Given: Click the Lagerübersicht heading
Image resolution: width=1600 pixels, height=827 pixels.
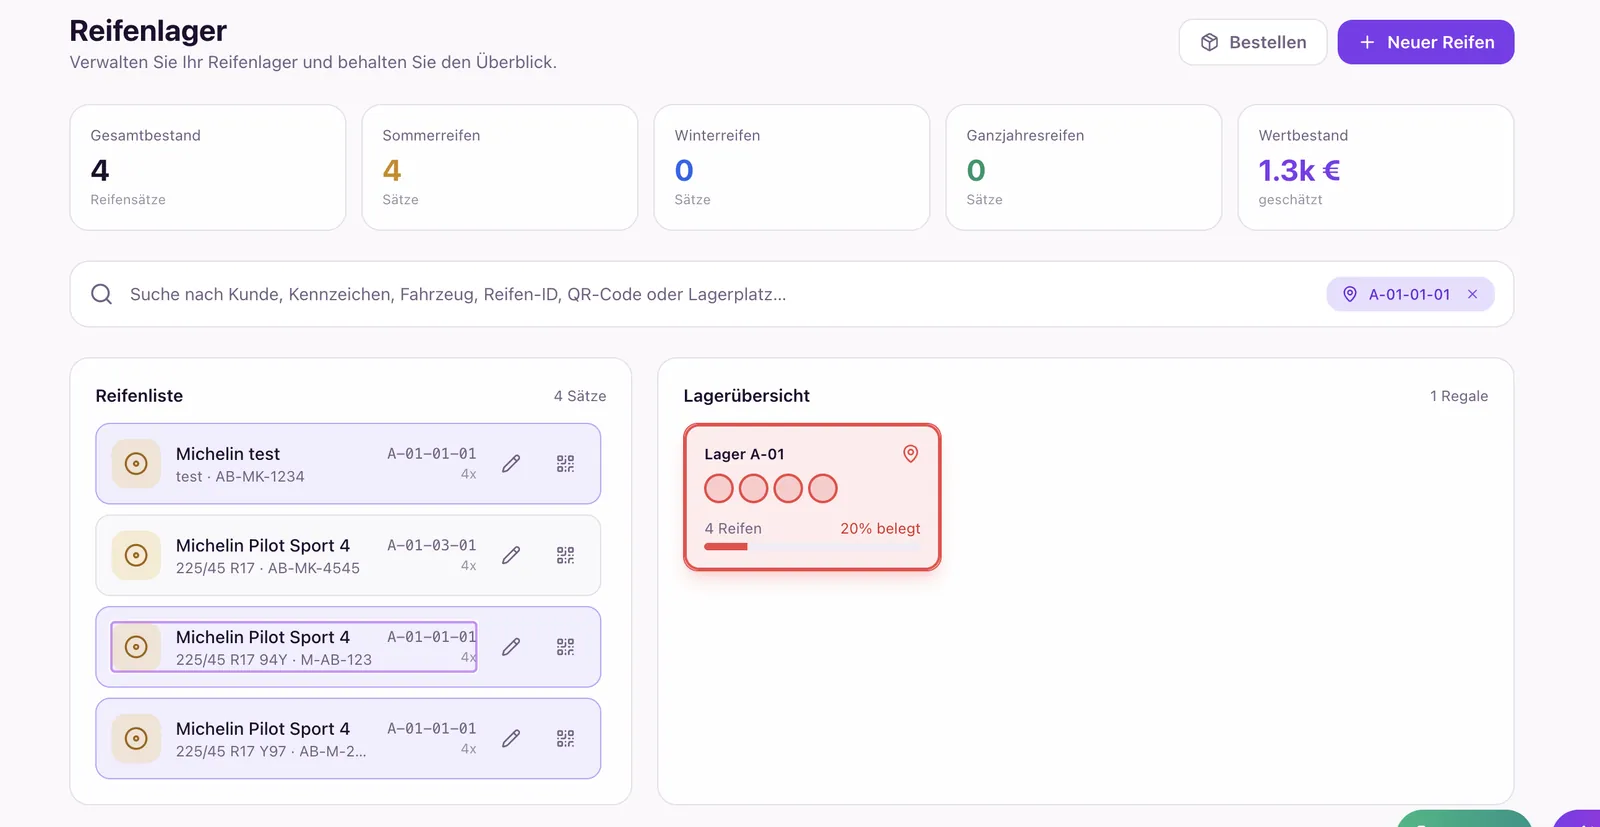Looking at the screenshot, I should pyautogui.click(x=747, y=396).
